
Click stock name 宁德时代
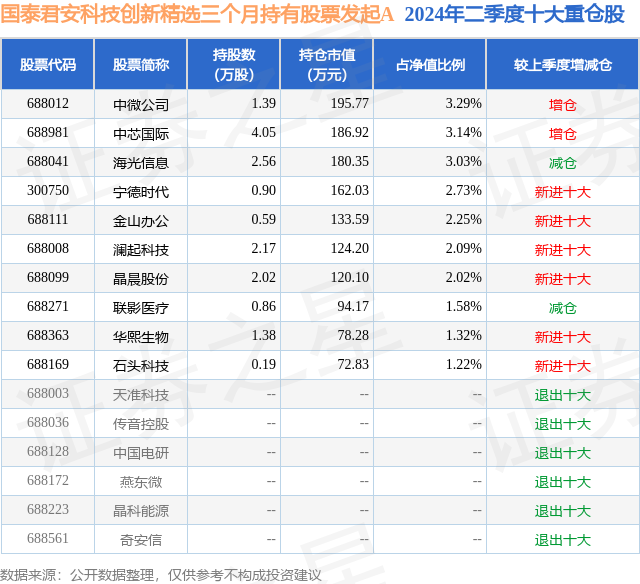(141, 192)
